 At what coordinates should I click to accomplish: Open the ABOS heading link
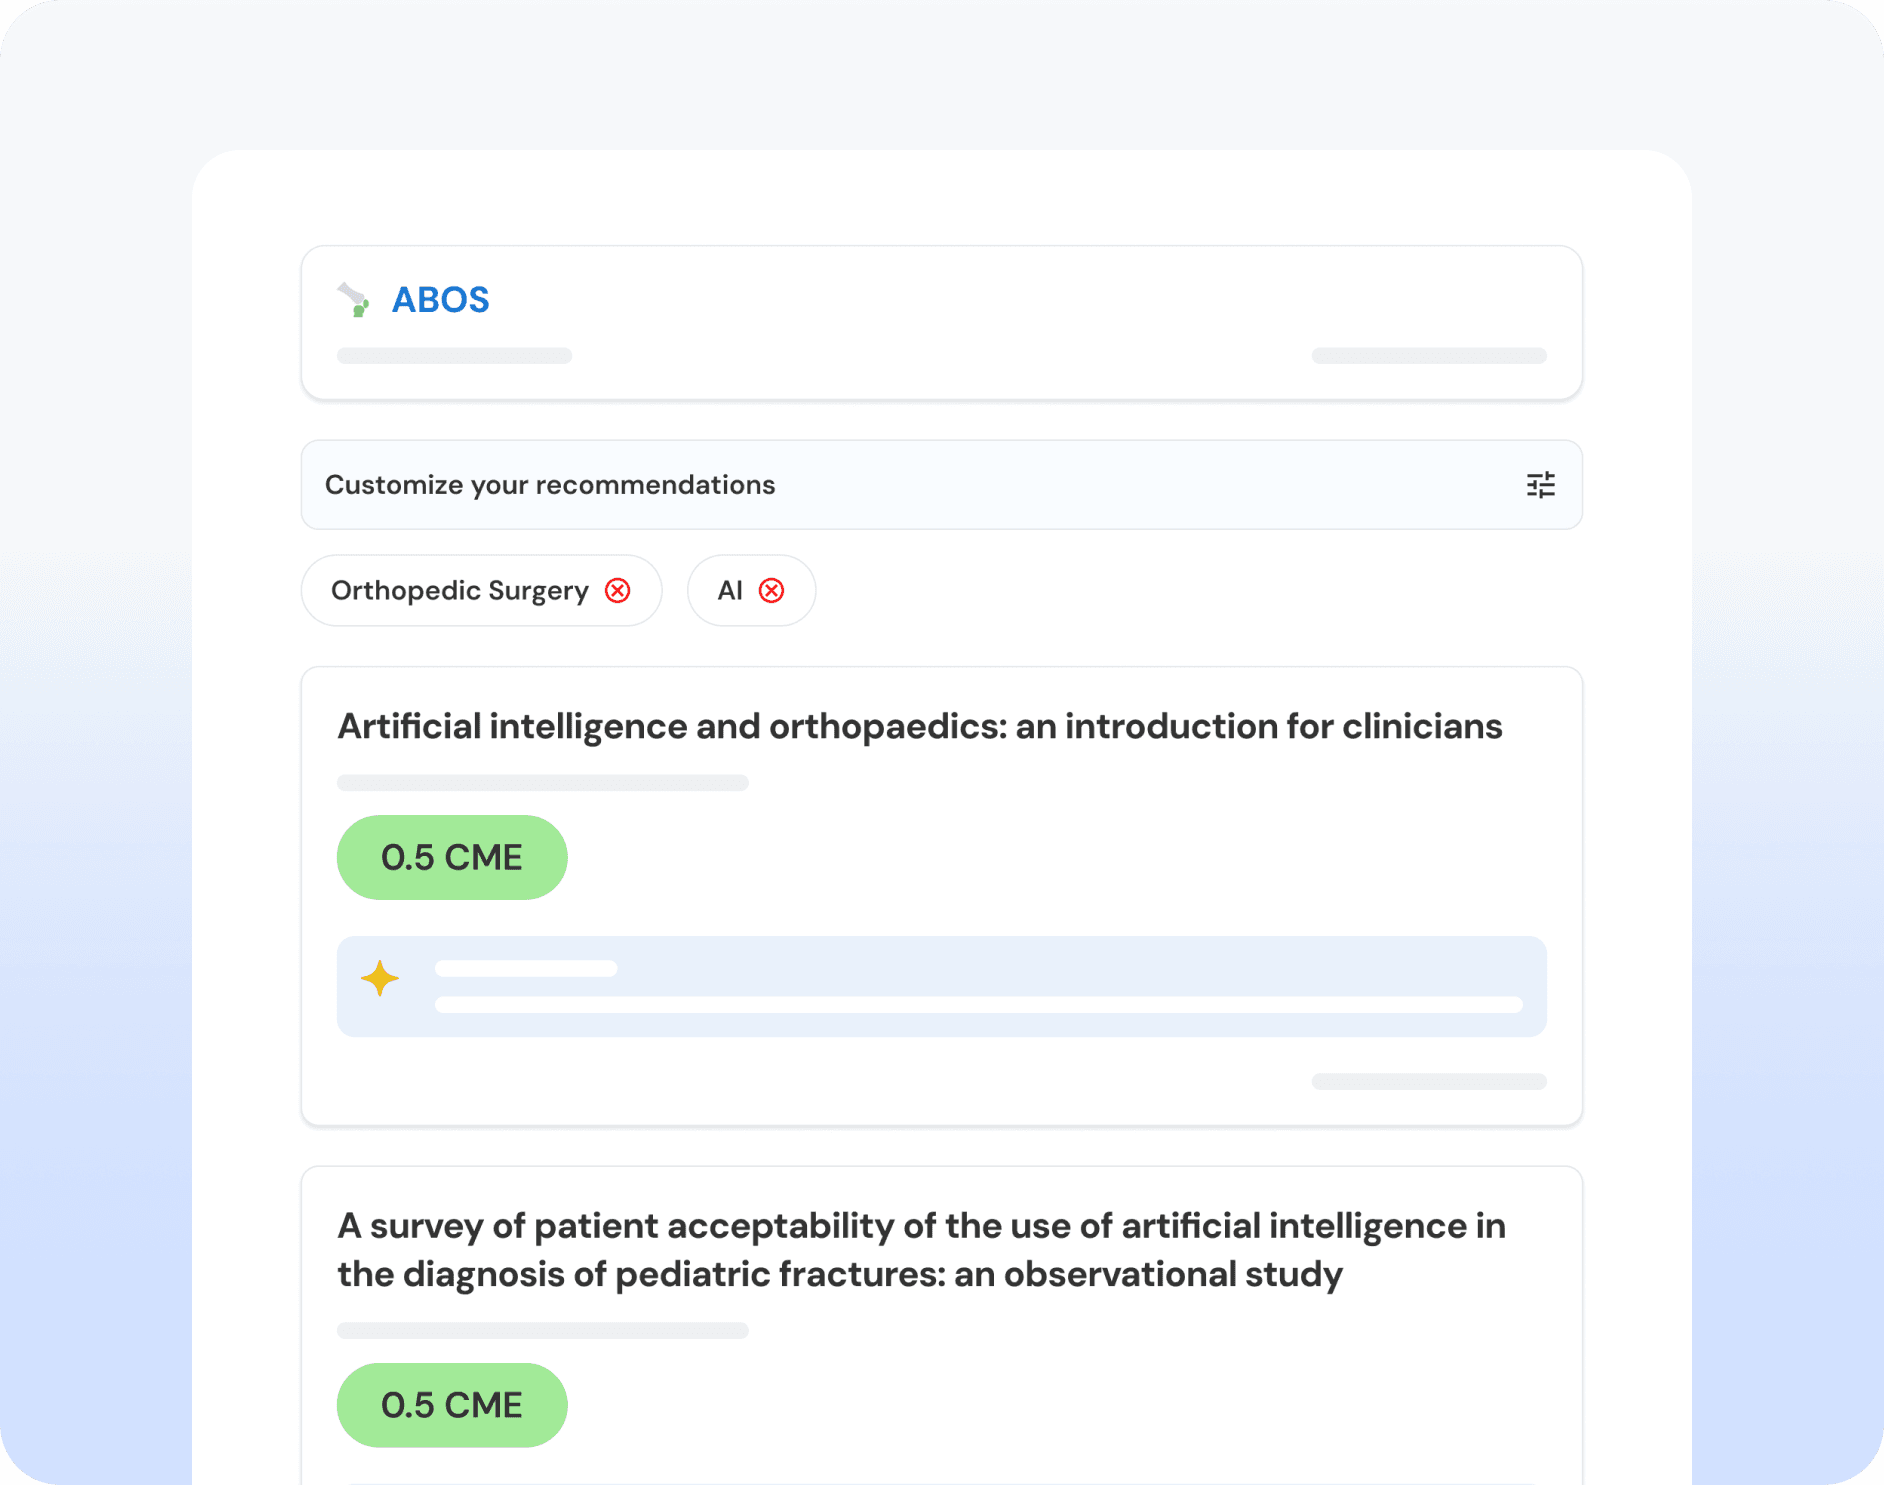[x=440, y=300]
